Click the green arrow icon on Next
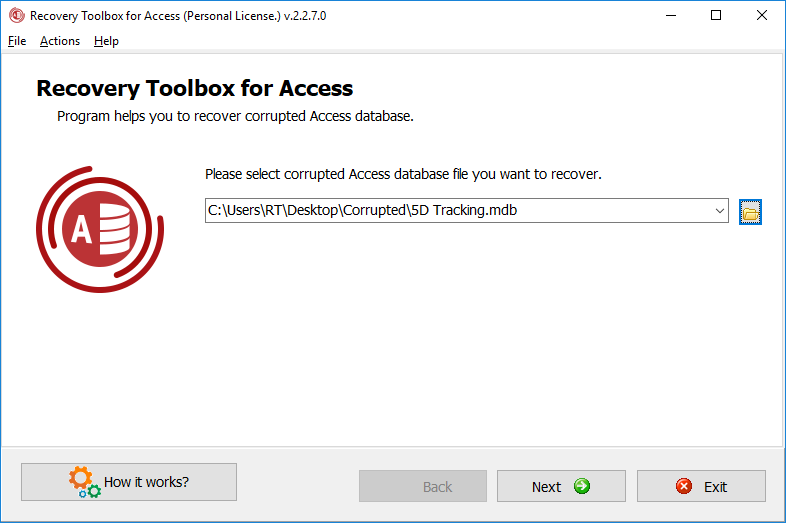The width and height of the screenshot is (786, 523). point(582,486)
